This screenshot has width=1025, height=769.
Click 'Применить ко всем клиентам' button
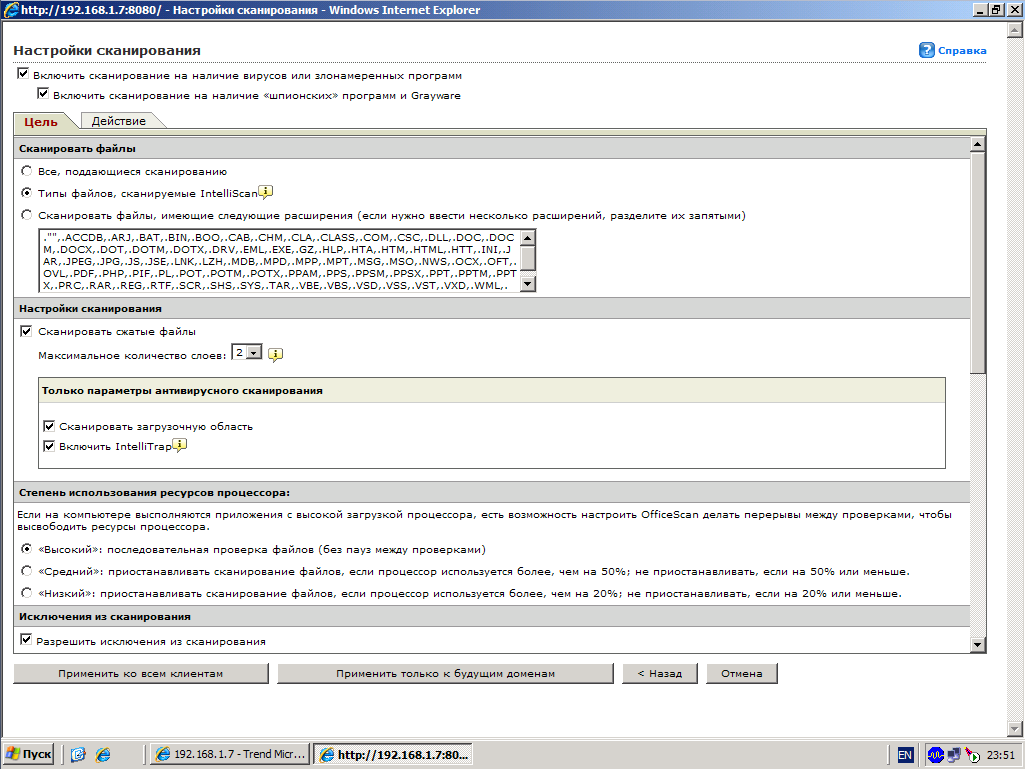pos(141,674)
